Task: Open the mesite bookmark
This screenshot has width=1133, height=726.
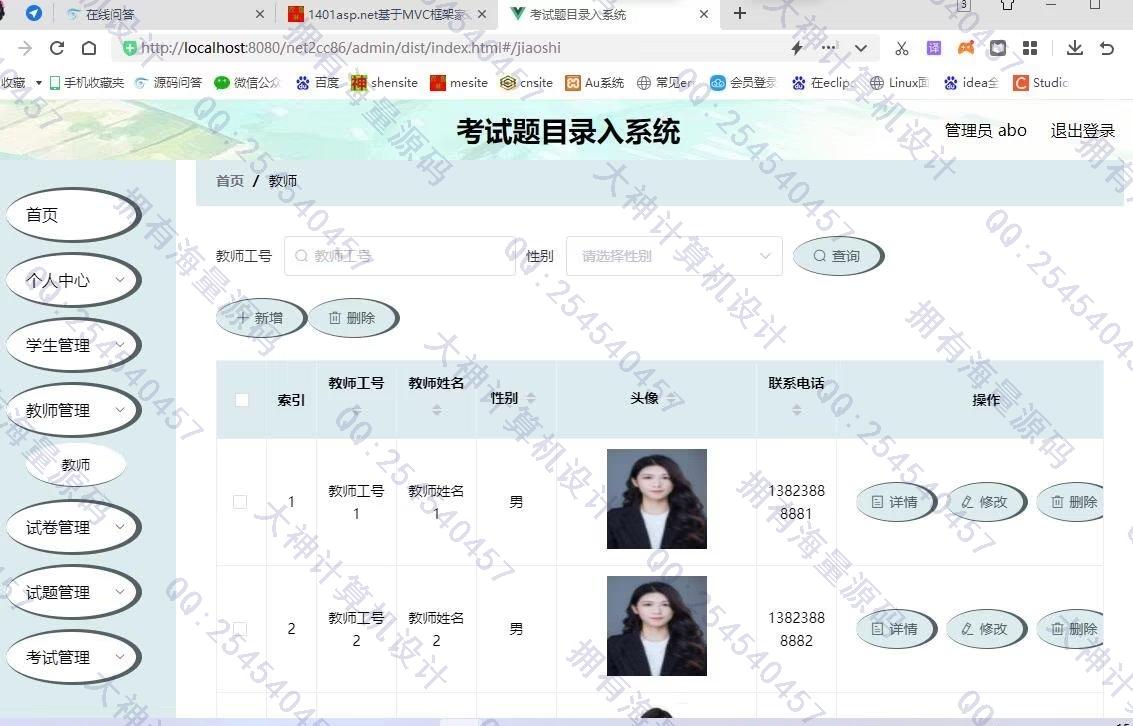Action: click(x=459, y=82)
